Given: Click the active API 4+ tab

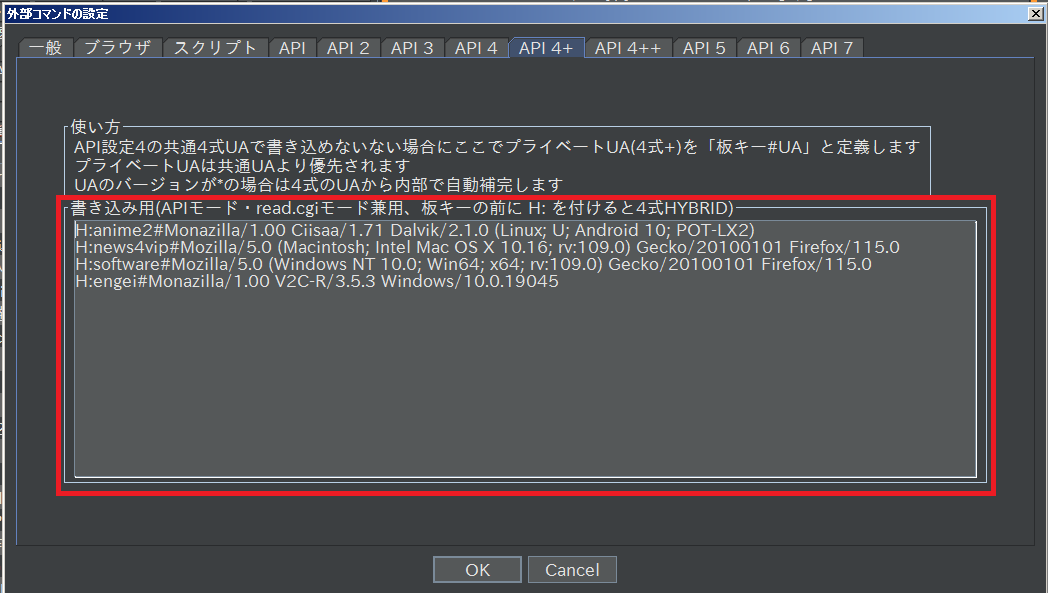Looking at the screenshot, I should (546, 47).
